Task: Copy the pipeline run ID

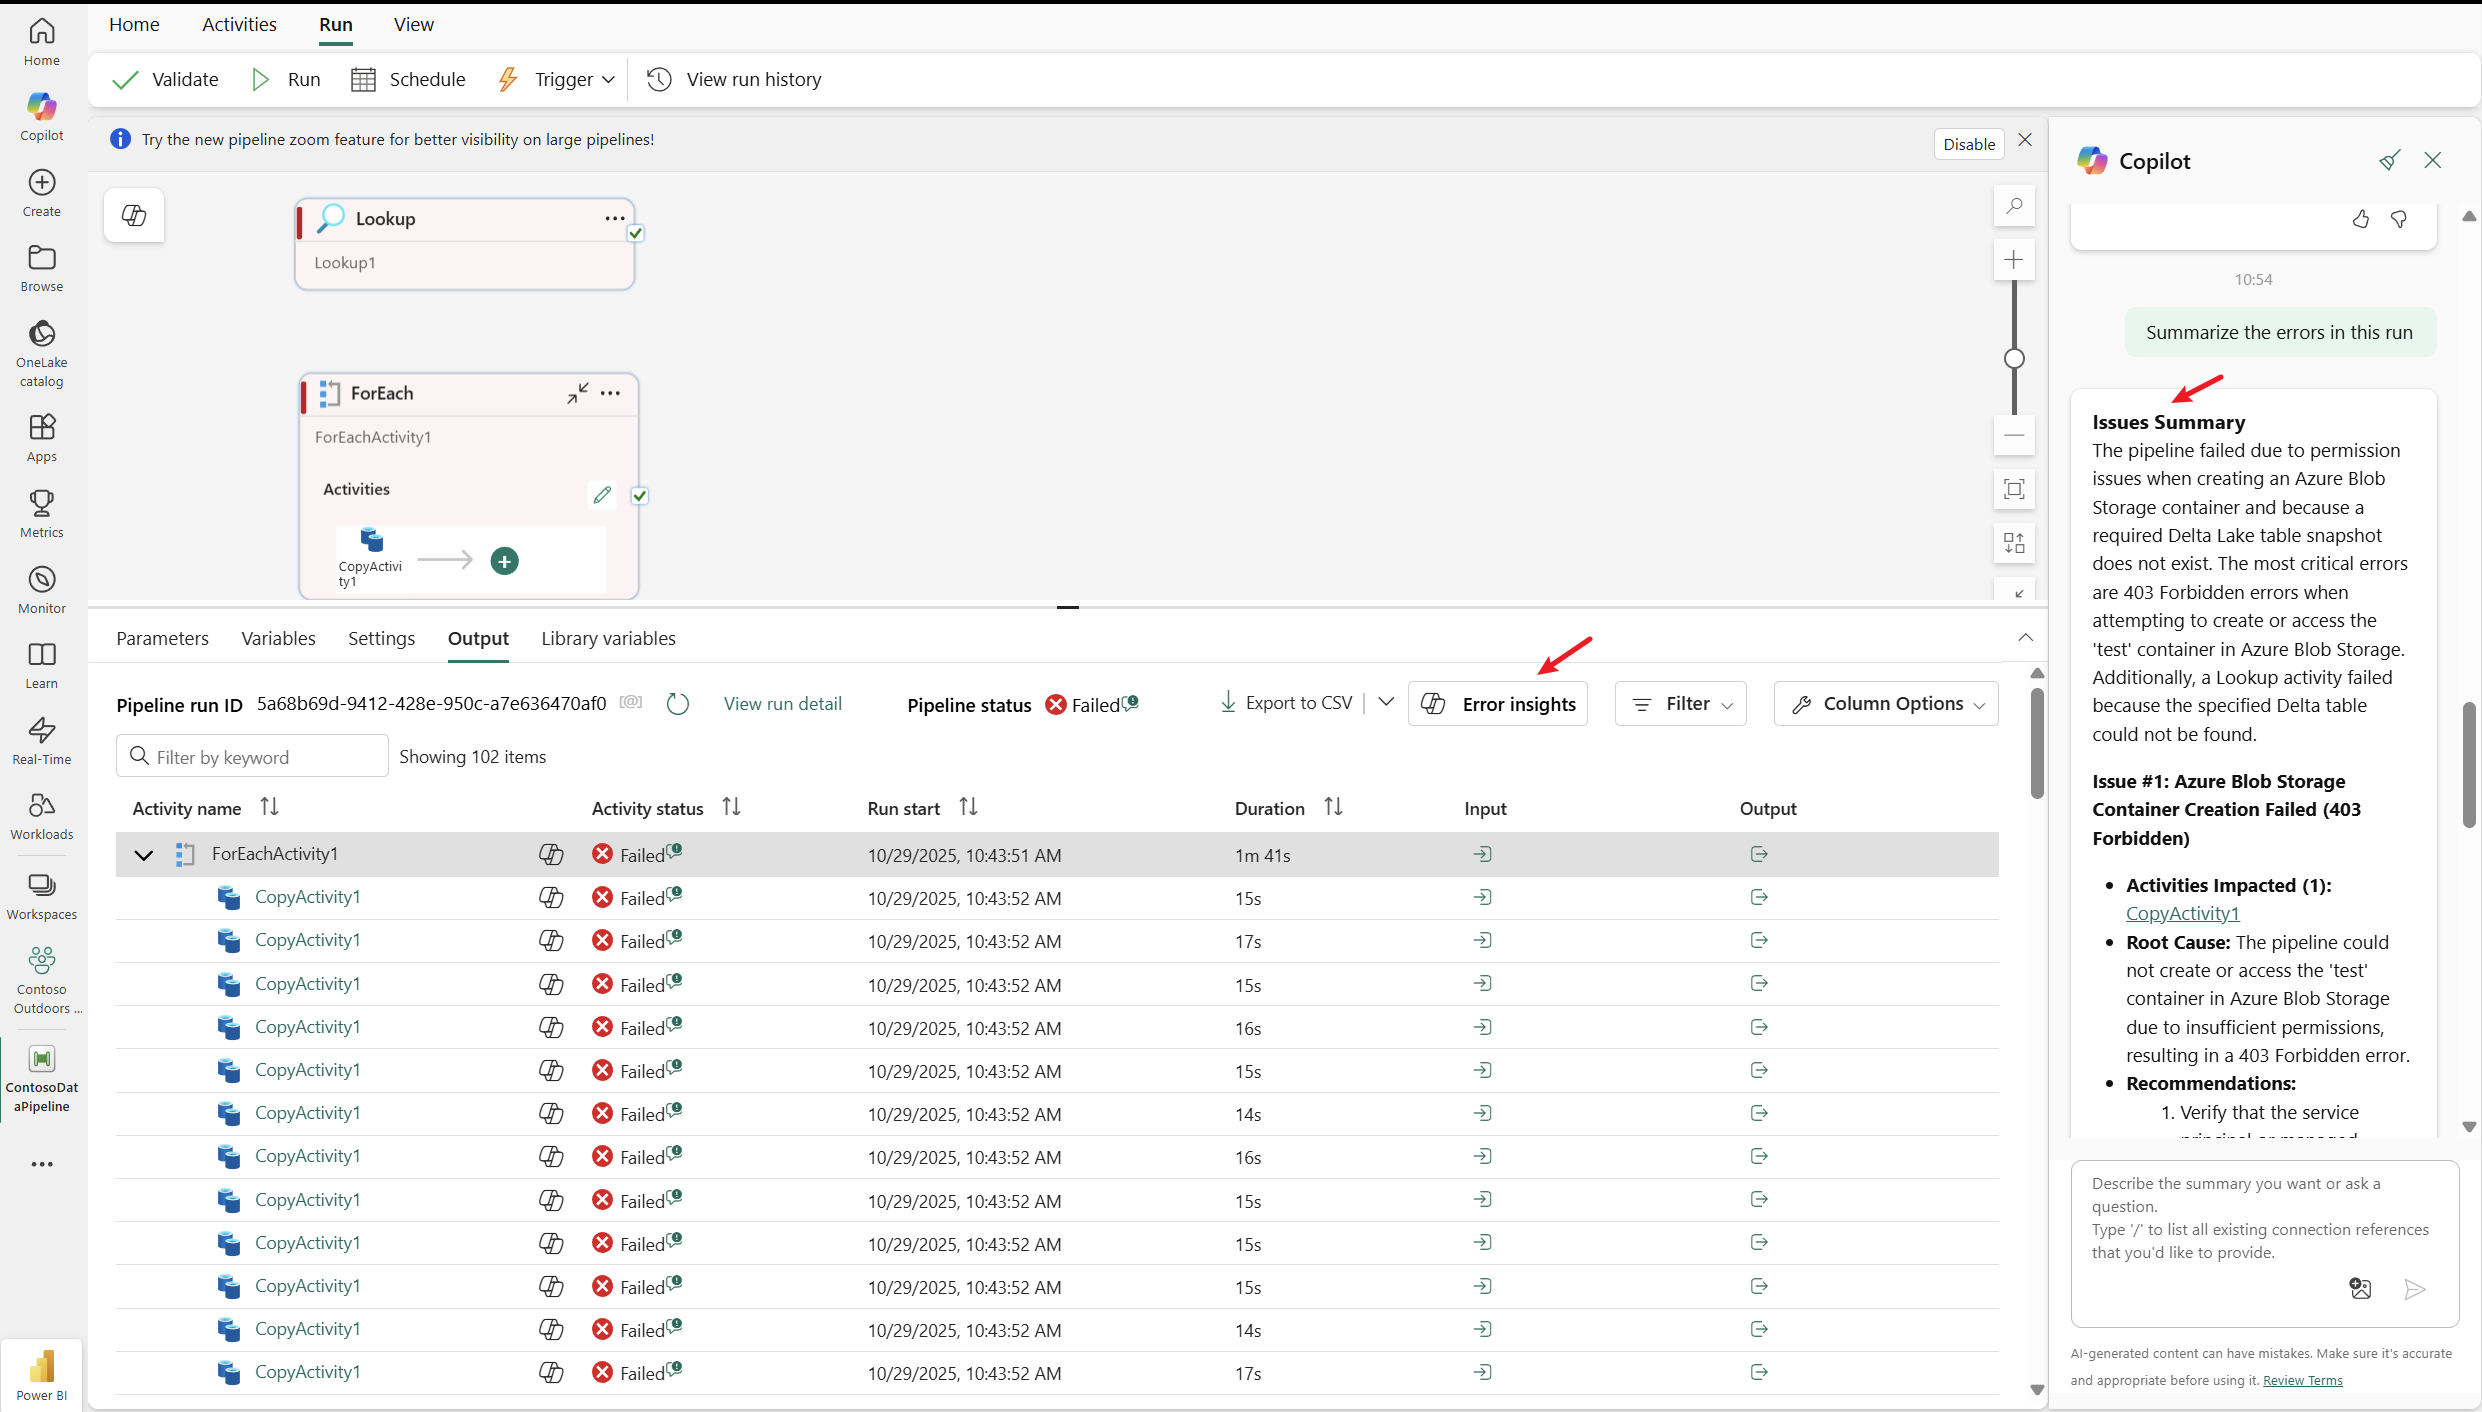Action: click(630, 703)
